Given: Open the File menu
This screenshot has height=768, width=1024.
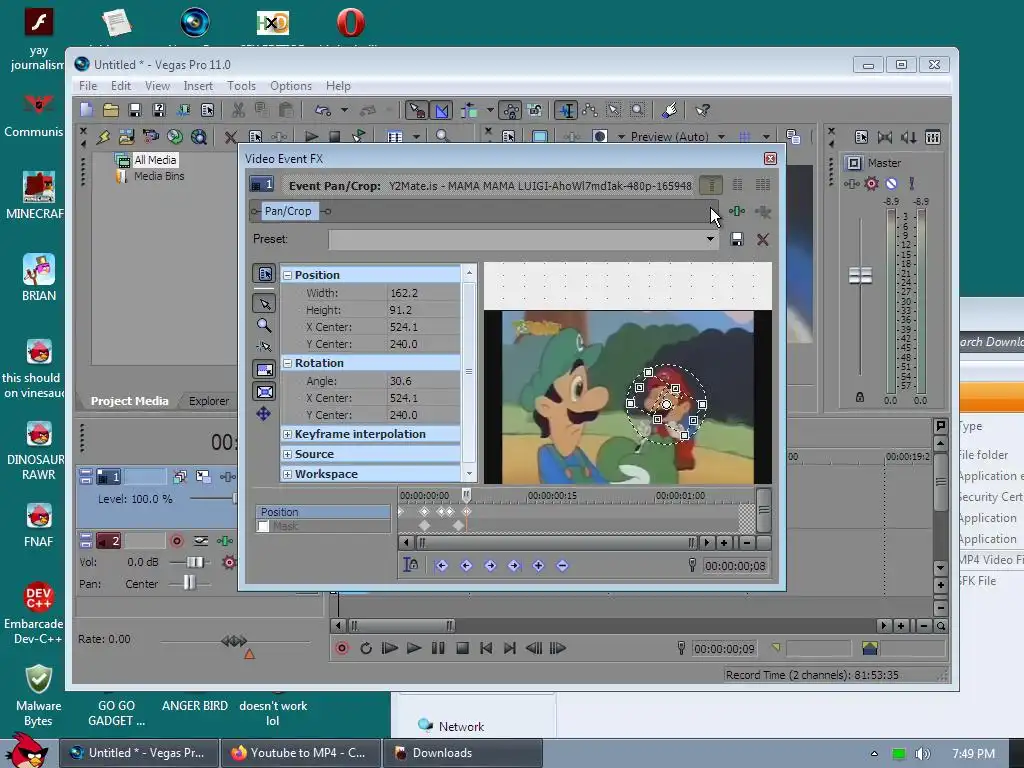Looking at the screenshot, I should click(88, 86).
